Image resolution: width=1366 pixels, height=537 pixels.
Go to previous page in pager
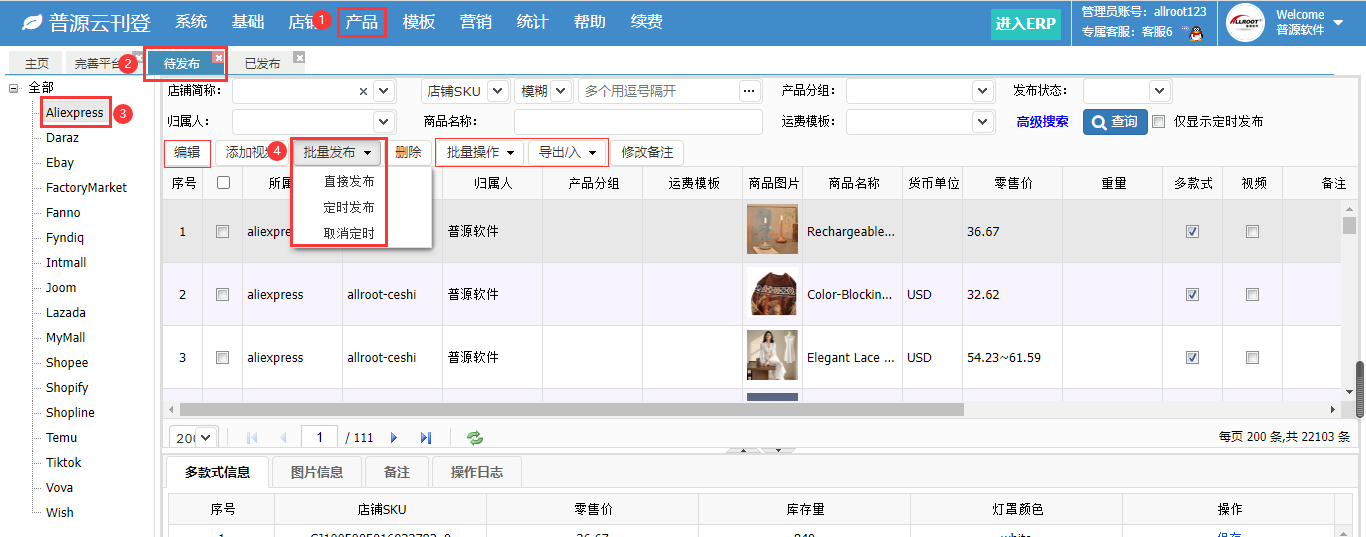pos(284,438)
